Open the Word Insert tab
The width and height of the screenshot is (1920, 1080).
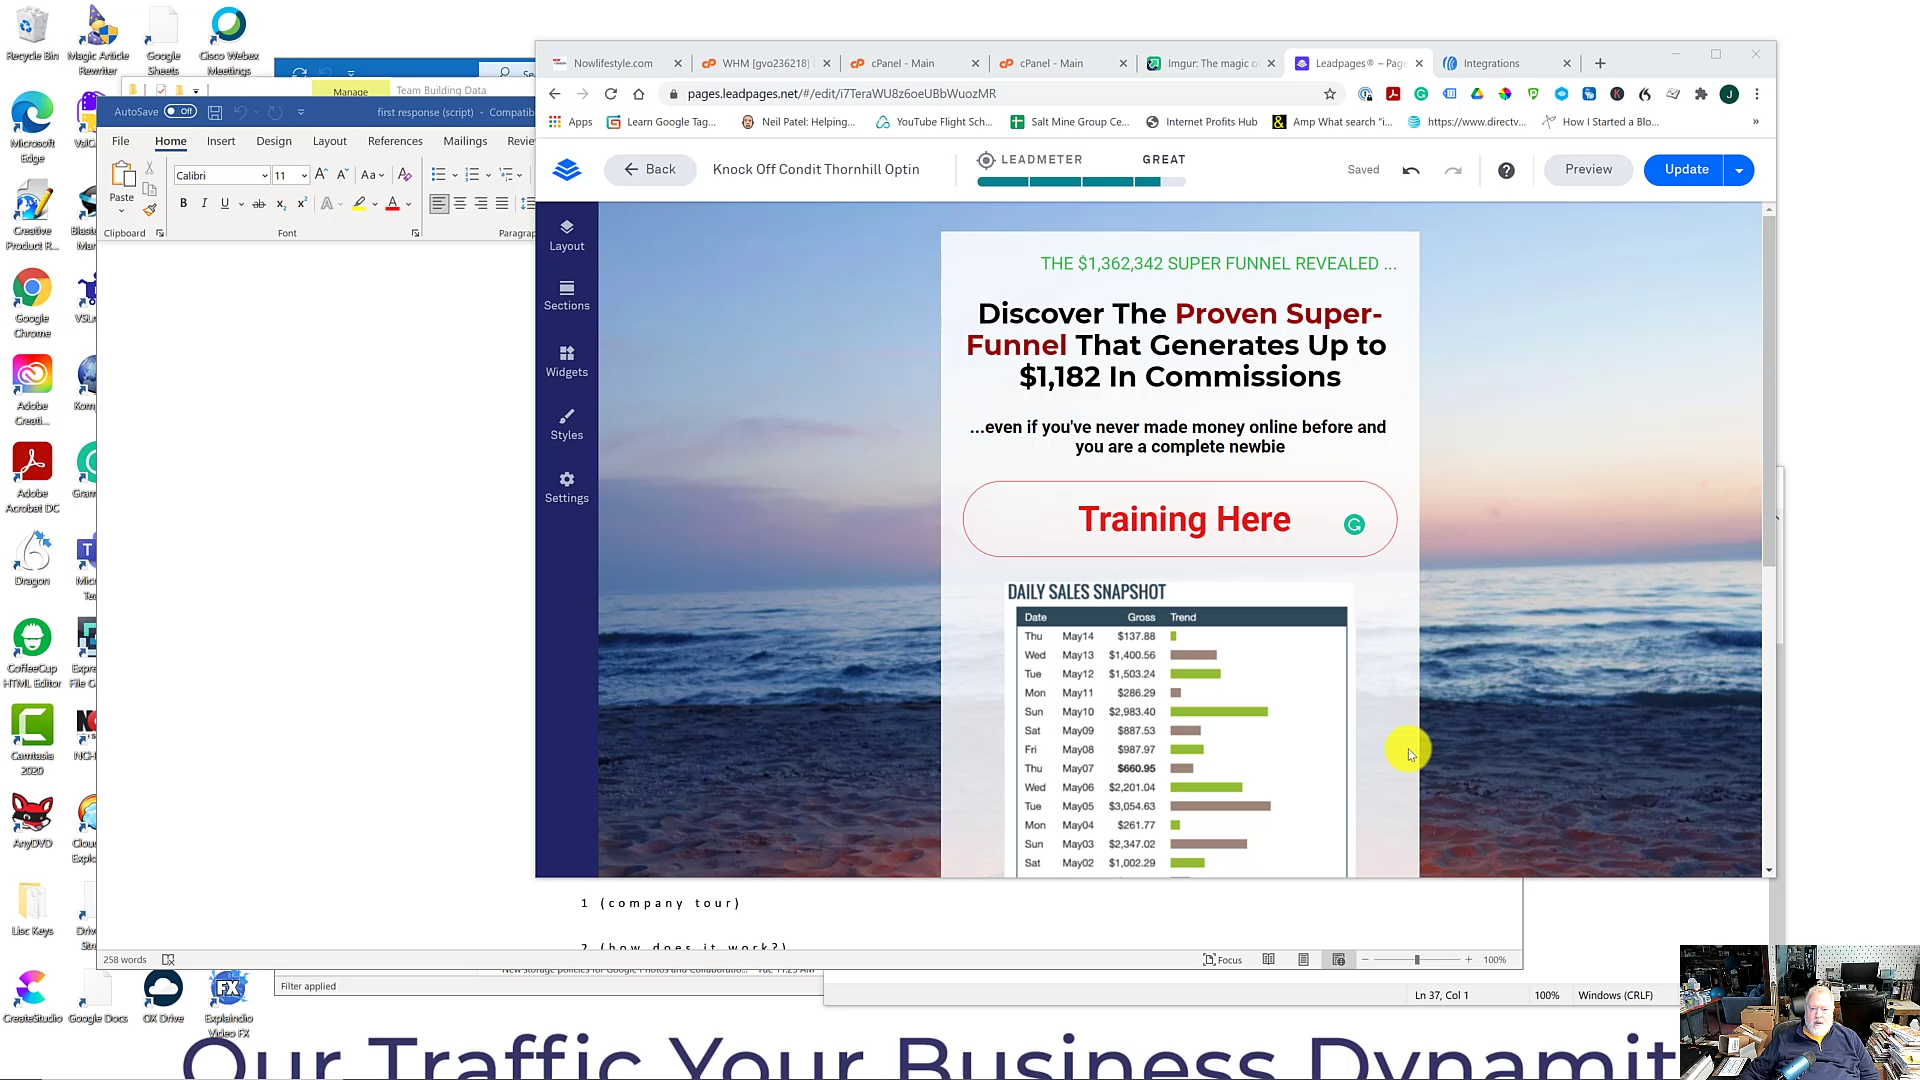click(221, 141)
